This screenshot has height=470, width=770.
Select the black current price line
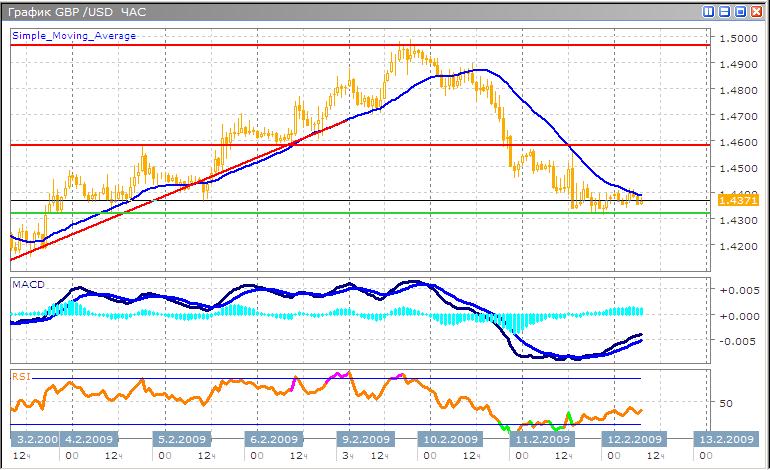click(360, 200)
